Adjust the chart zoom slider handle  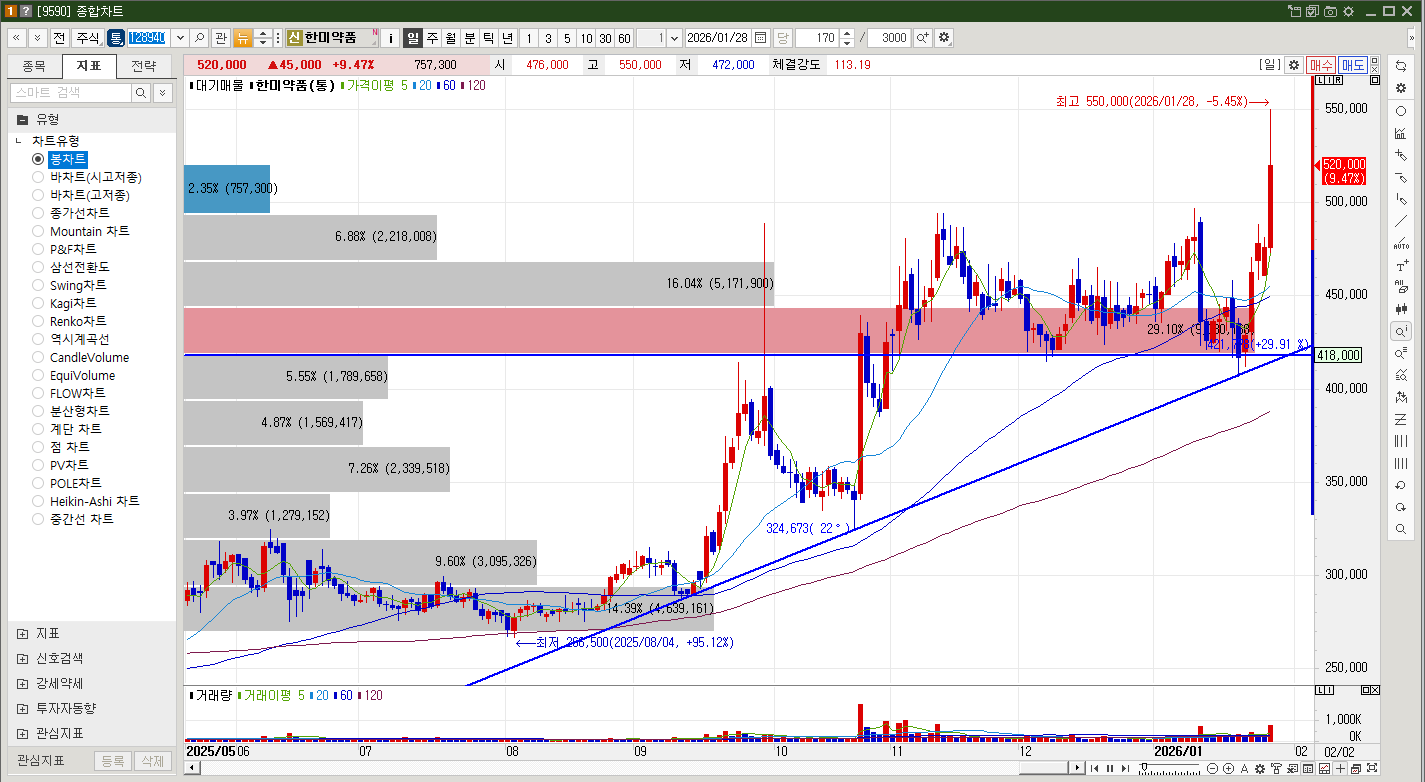coord(1145,768)
